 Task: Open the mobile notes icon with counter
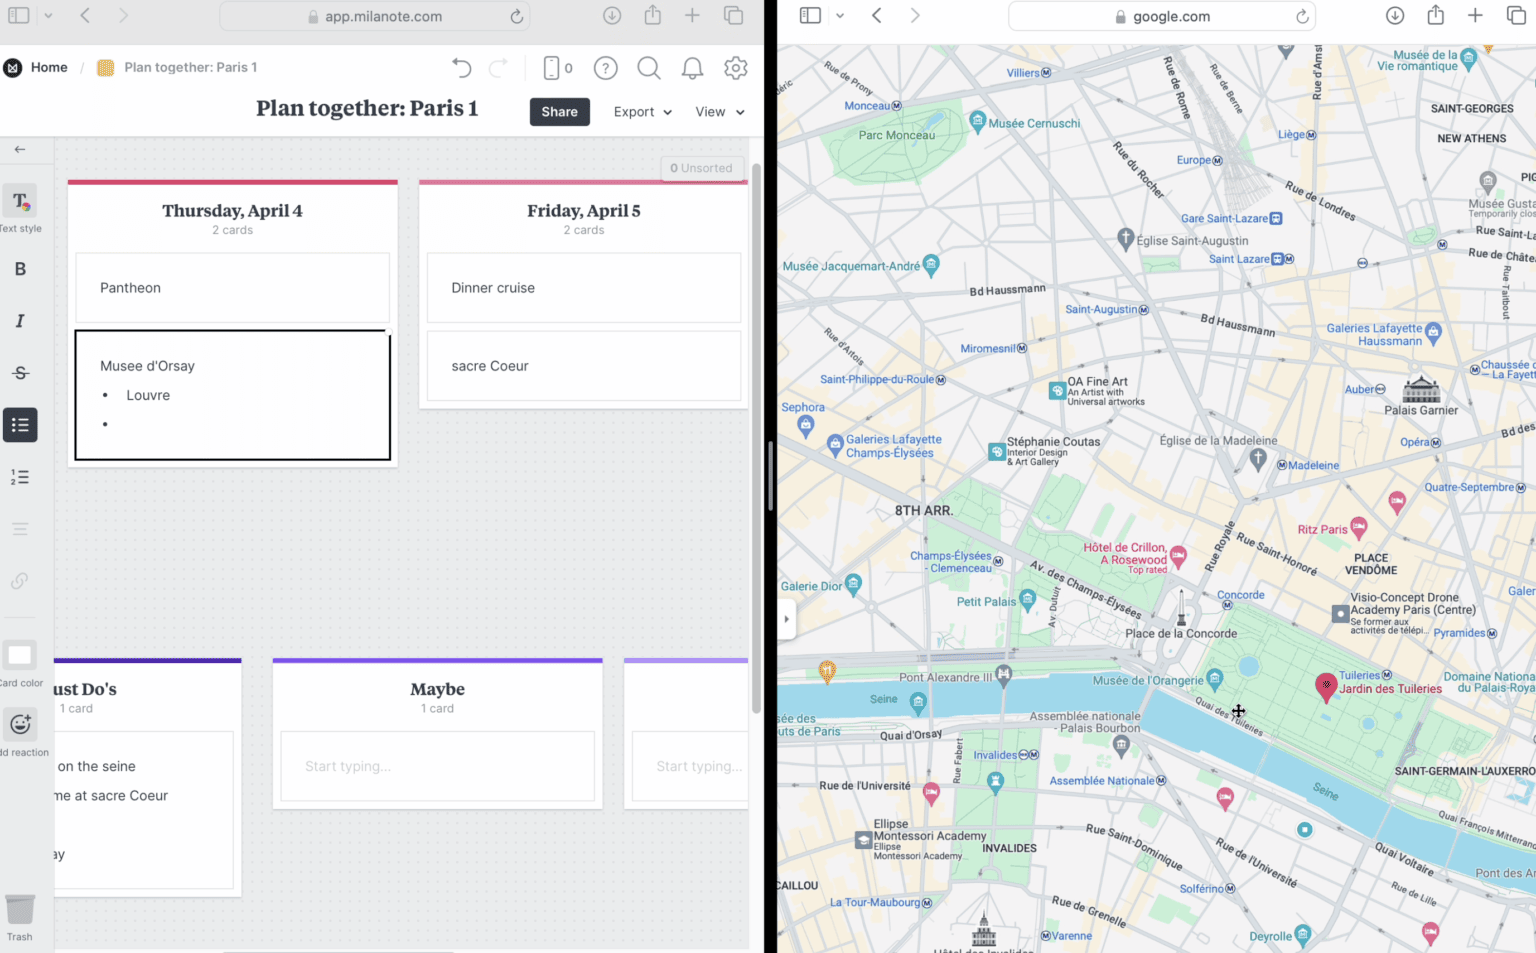pos(557,68)
